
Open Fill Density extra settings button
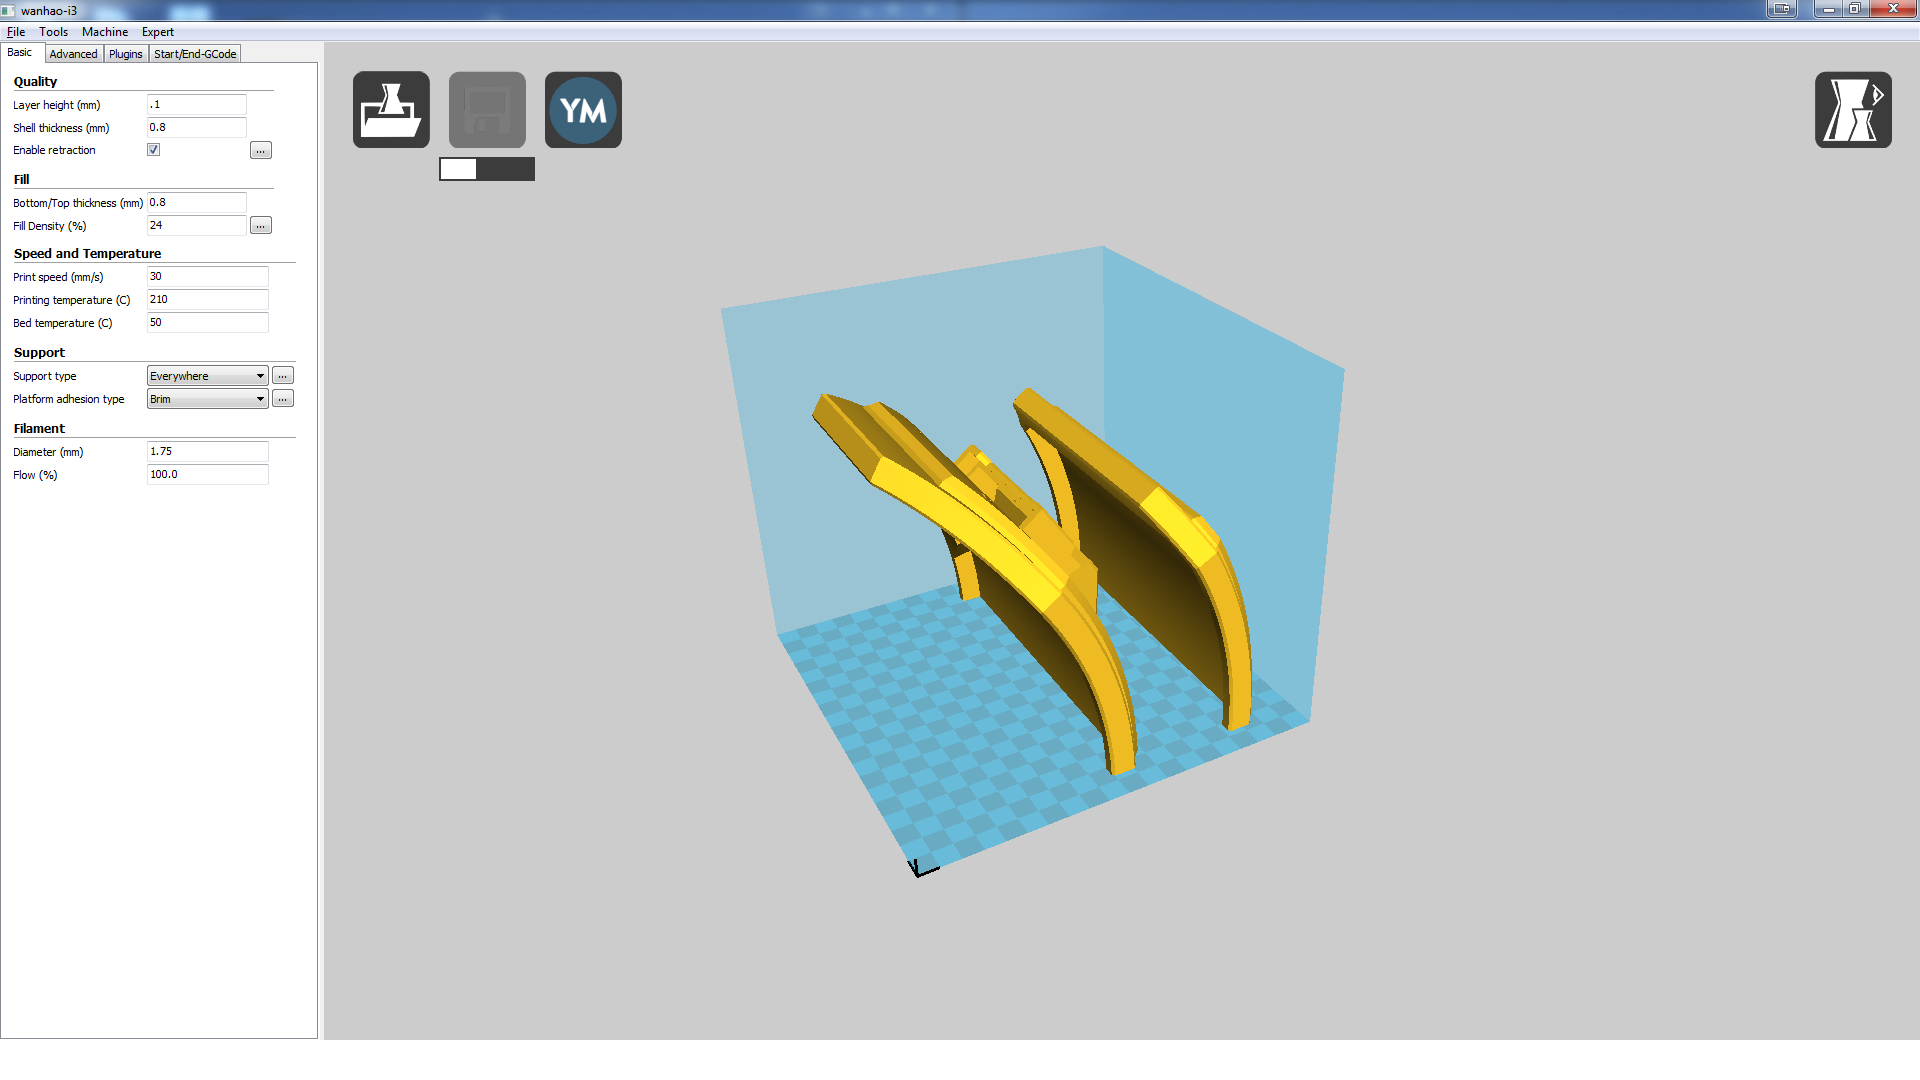260,226
